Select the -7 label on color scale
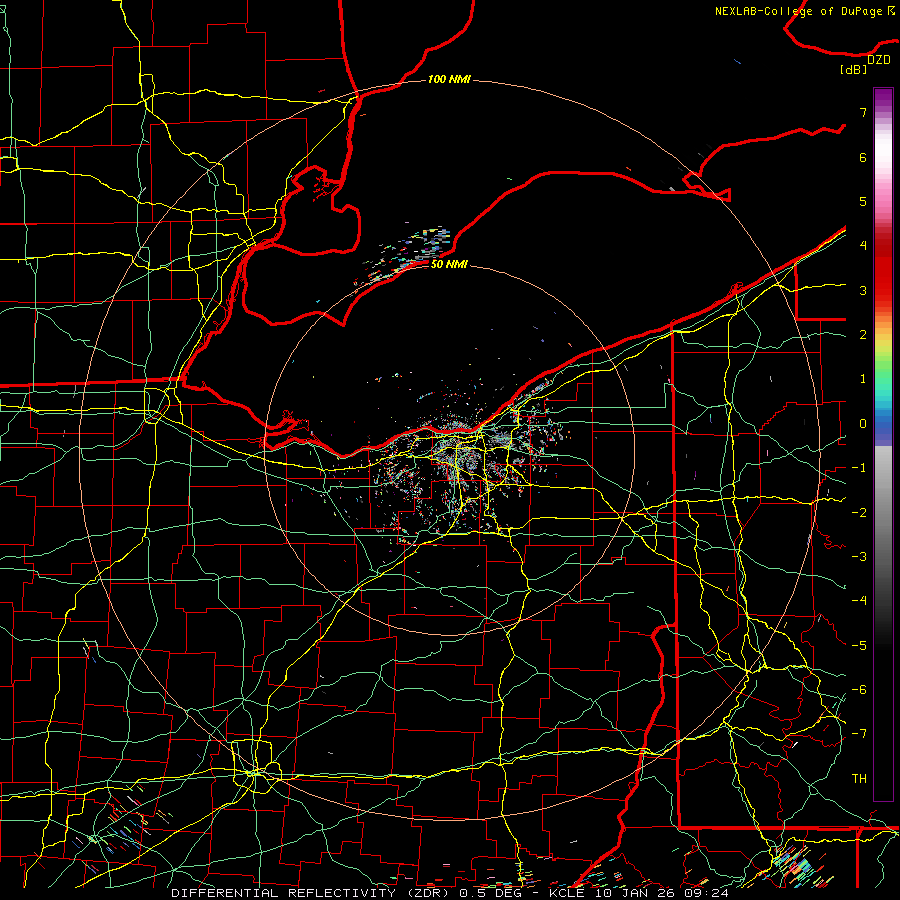This screenshot has height=900, width=900. point(859,734)
